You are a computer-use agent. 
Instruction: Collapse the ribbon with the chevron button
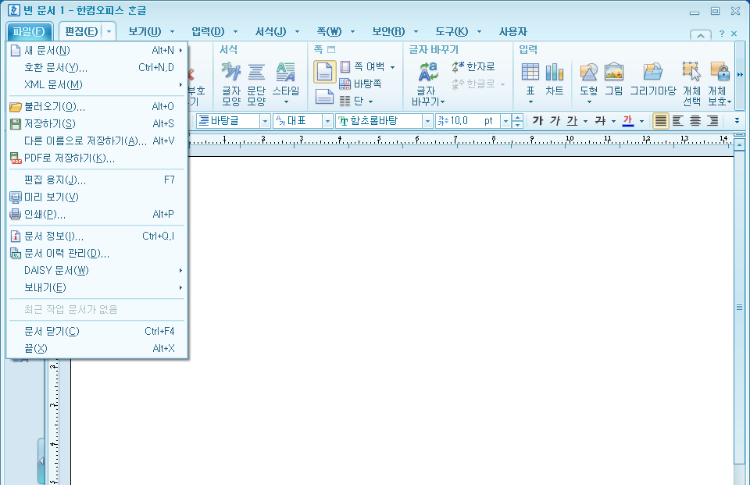pyautogui.click(x=700, y=34)
